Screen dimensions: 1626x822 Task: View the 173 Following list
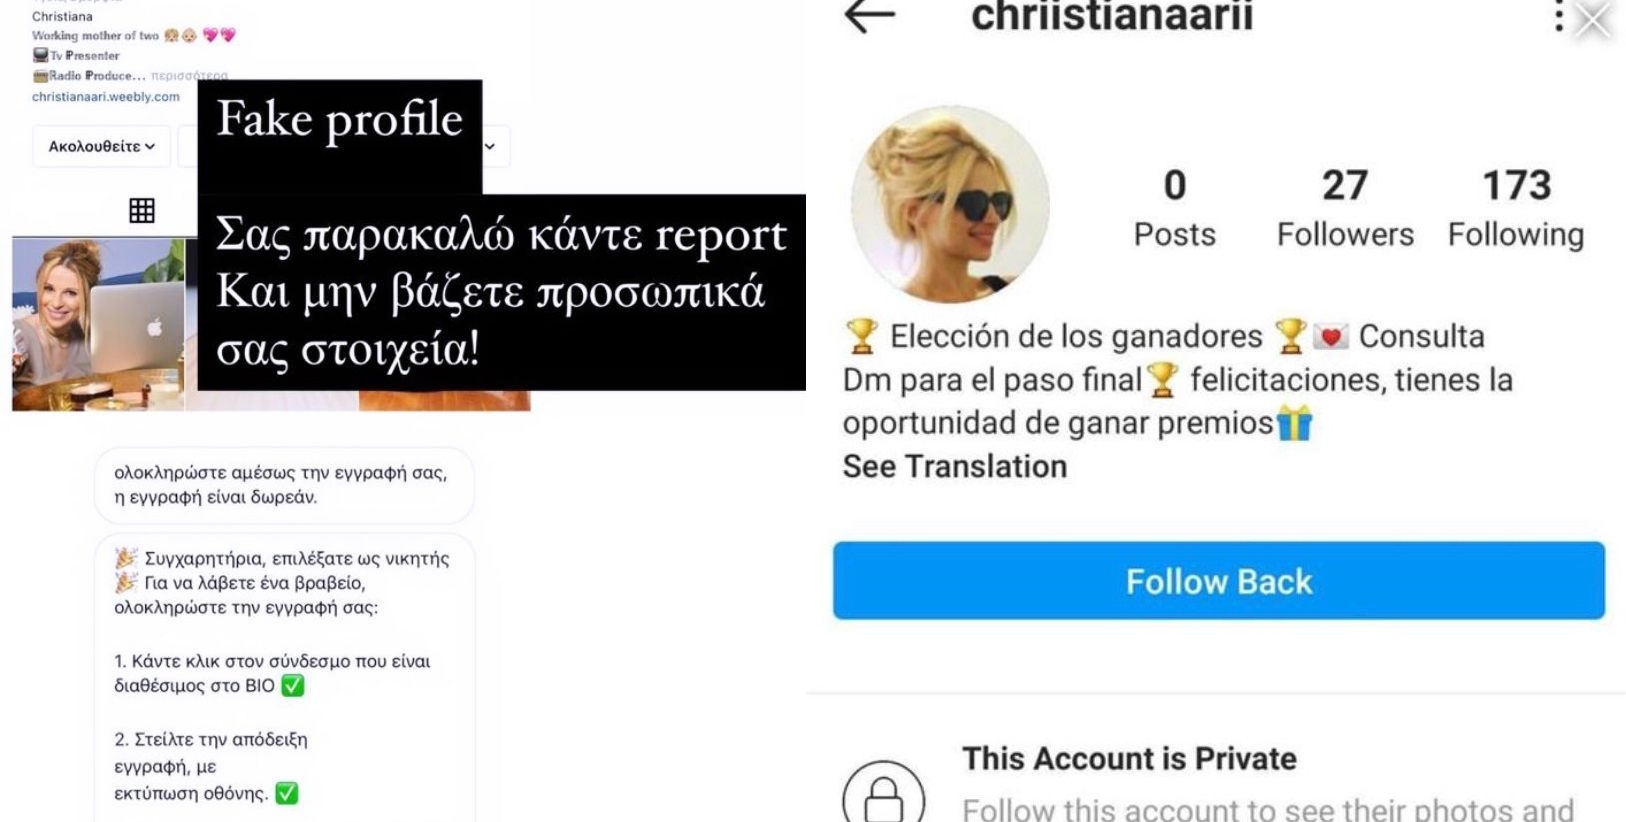[1516, 208]
